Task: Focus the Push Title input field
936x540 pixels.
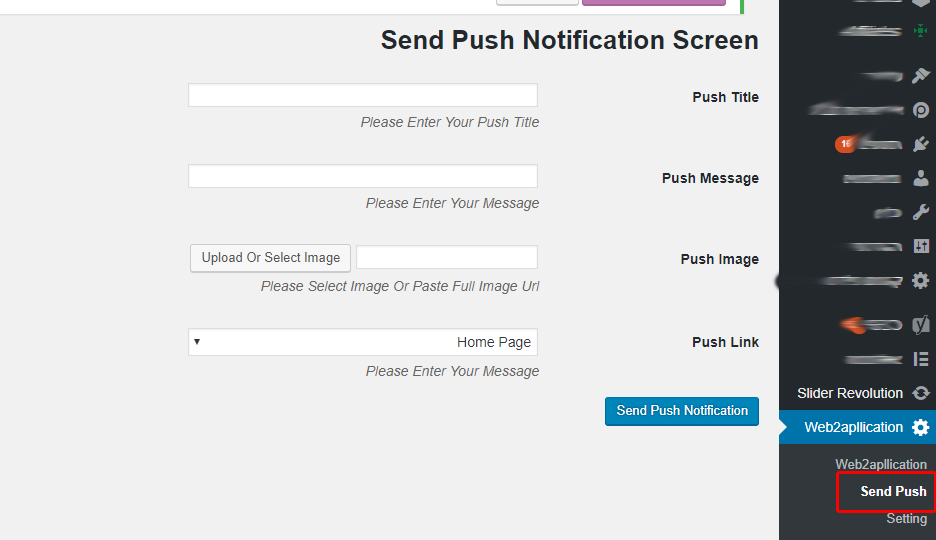Action: [x=362, y=95]
